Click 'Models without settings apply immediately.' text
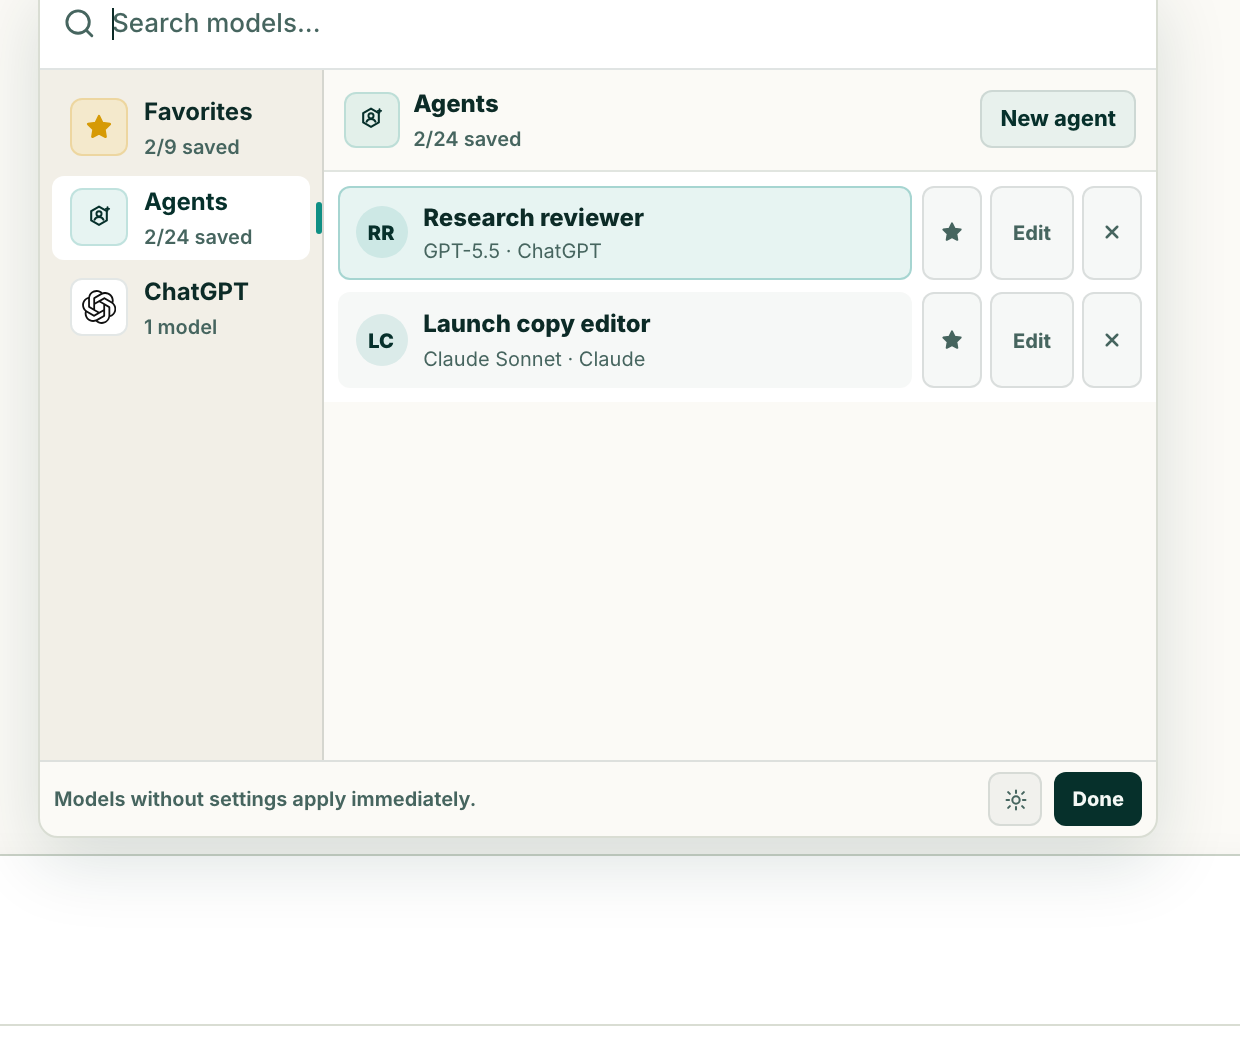Viewport: 1240px width, 1040px height. click(x=265, y=799)
